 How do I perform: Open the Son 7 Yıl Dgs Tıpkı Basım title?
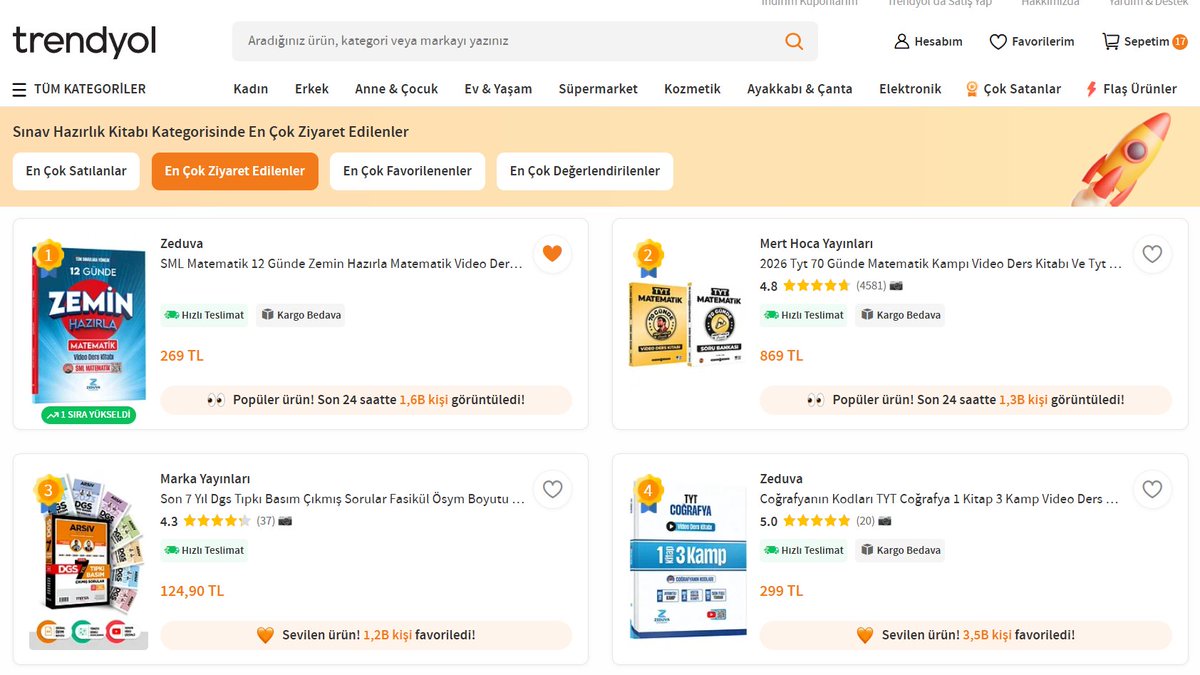click(342, 499)
